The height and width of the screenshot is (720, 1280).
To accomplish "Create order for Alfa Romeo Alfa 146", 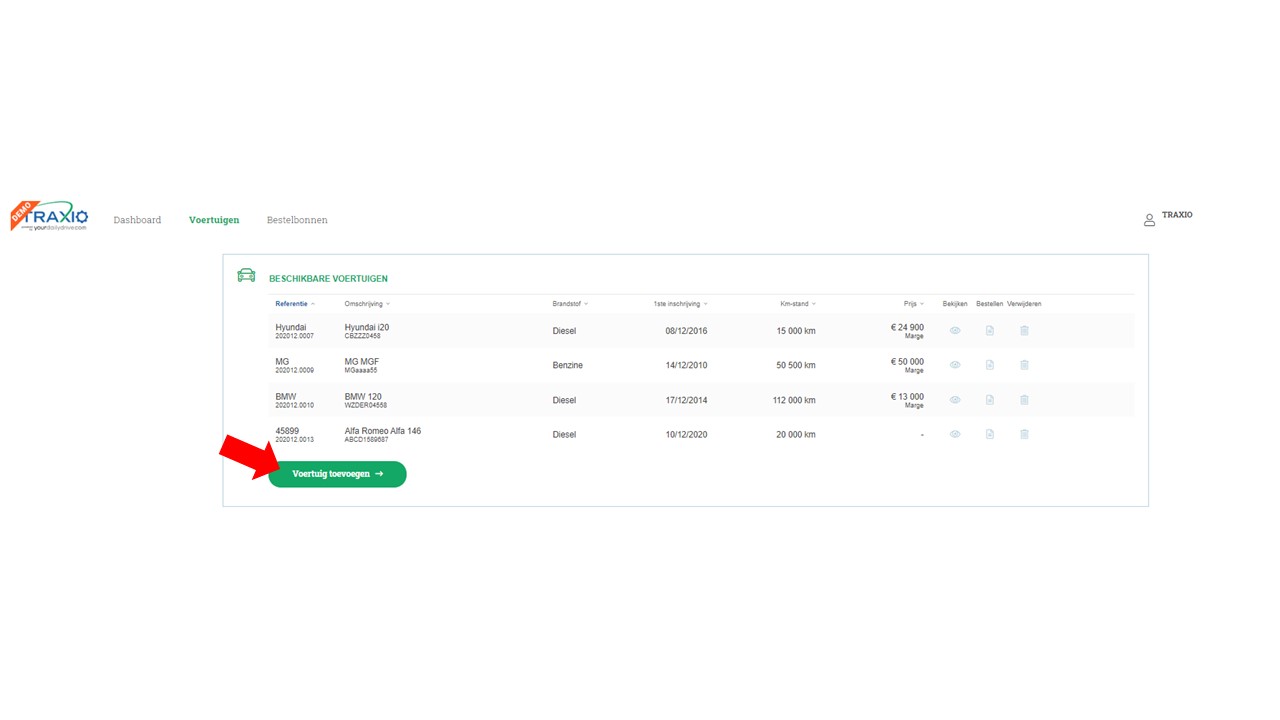I will 989,434.
